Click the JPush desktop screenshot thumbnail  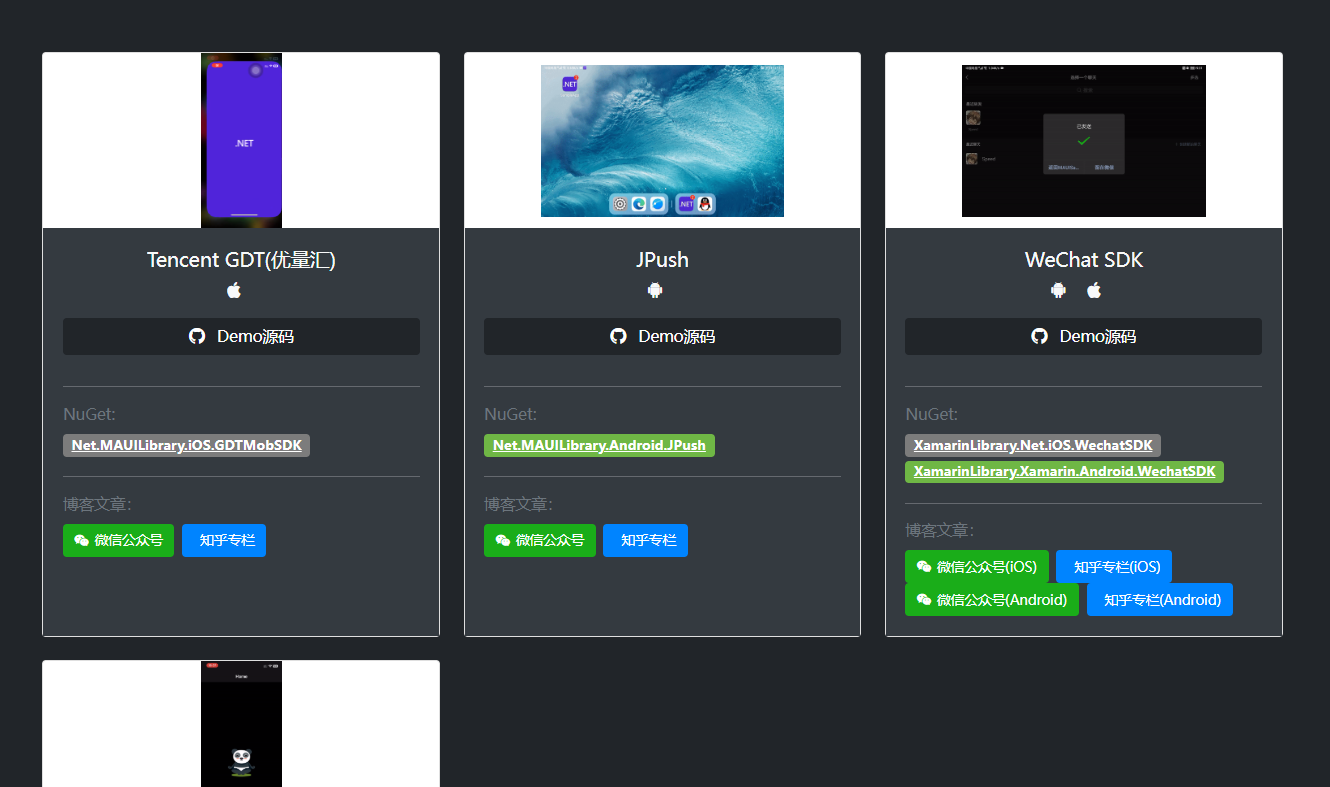(662, 141)
